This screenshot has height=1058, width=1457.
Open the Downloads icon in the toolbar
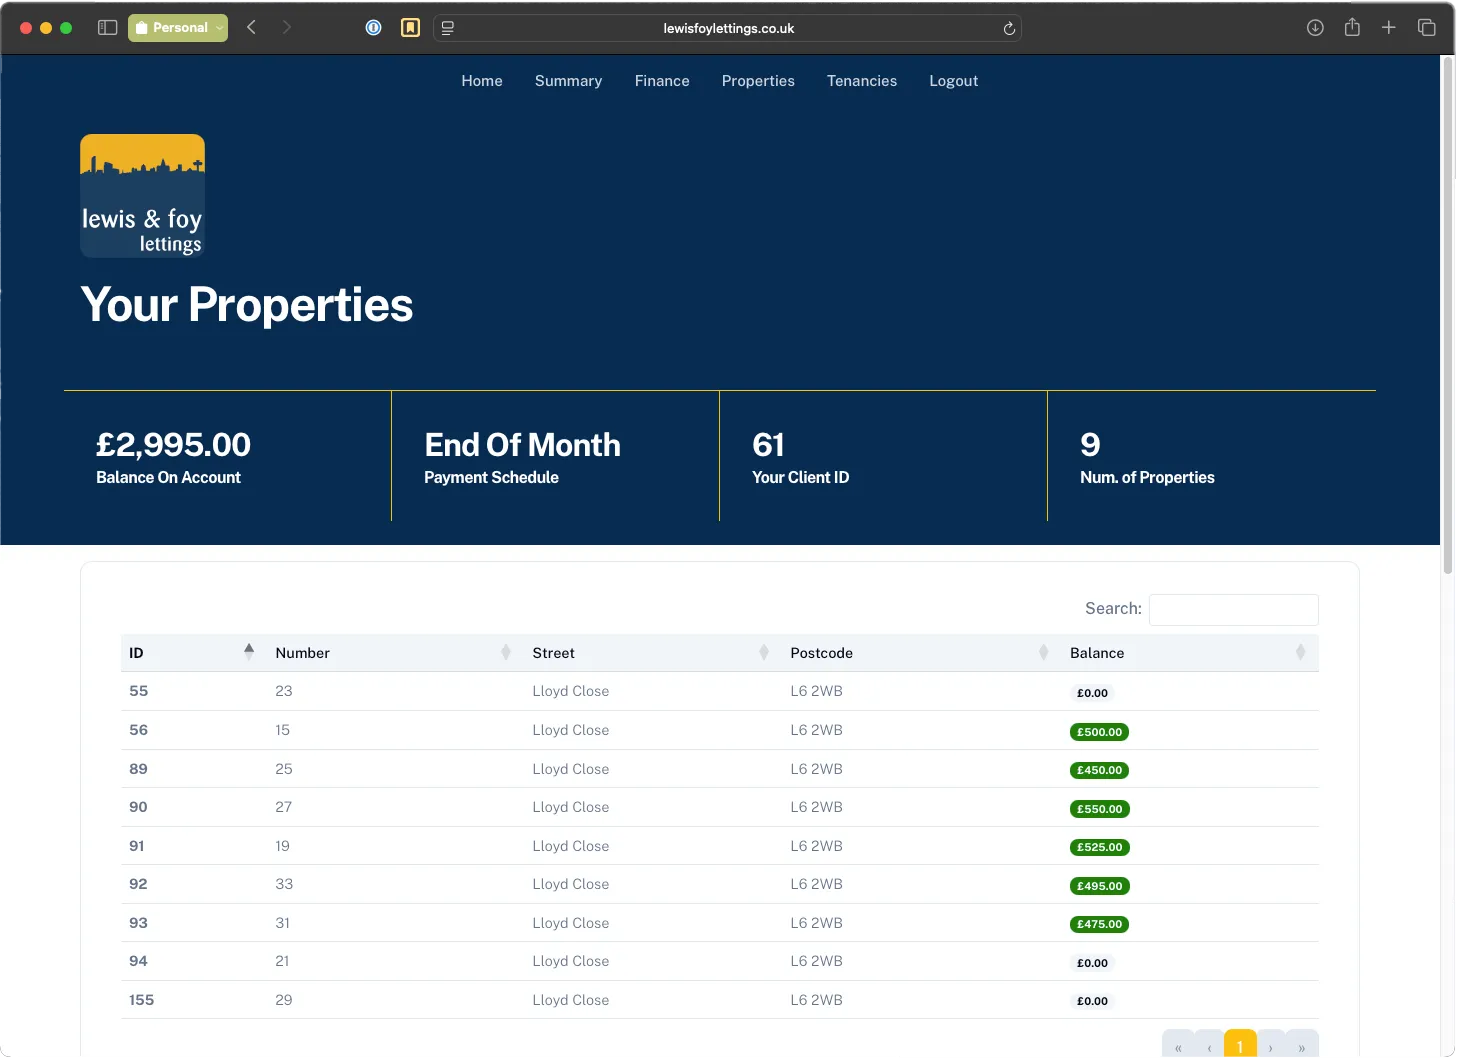1315,27
